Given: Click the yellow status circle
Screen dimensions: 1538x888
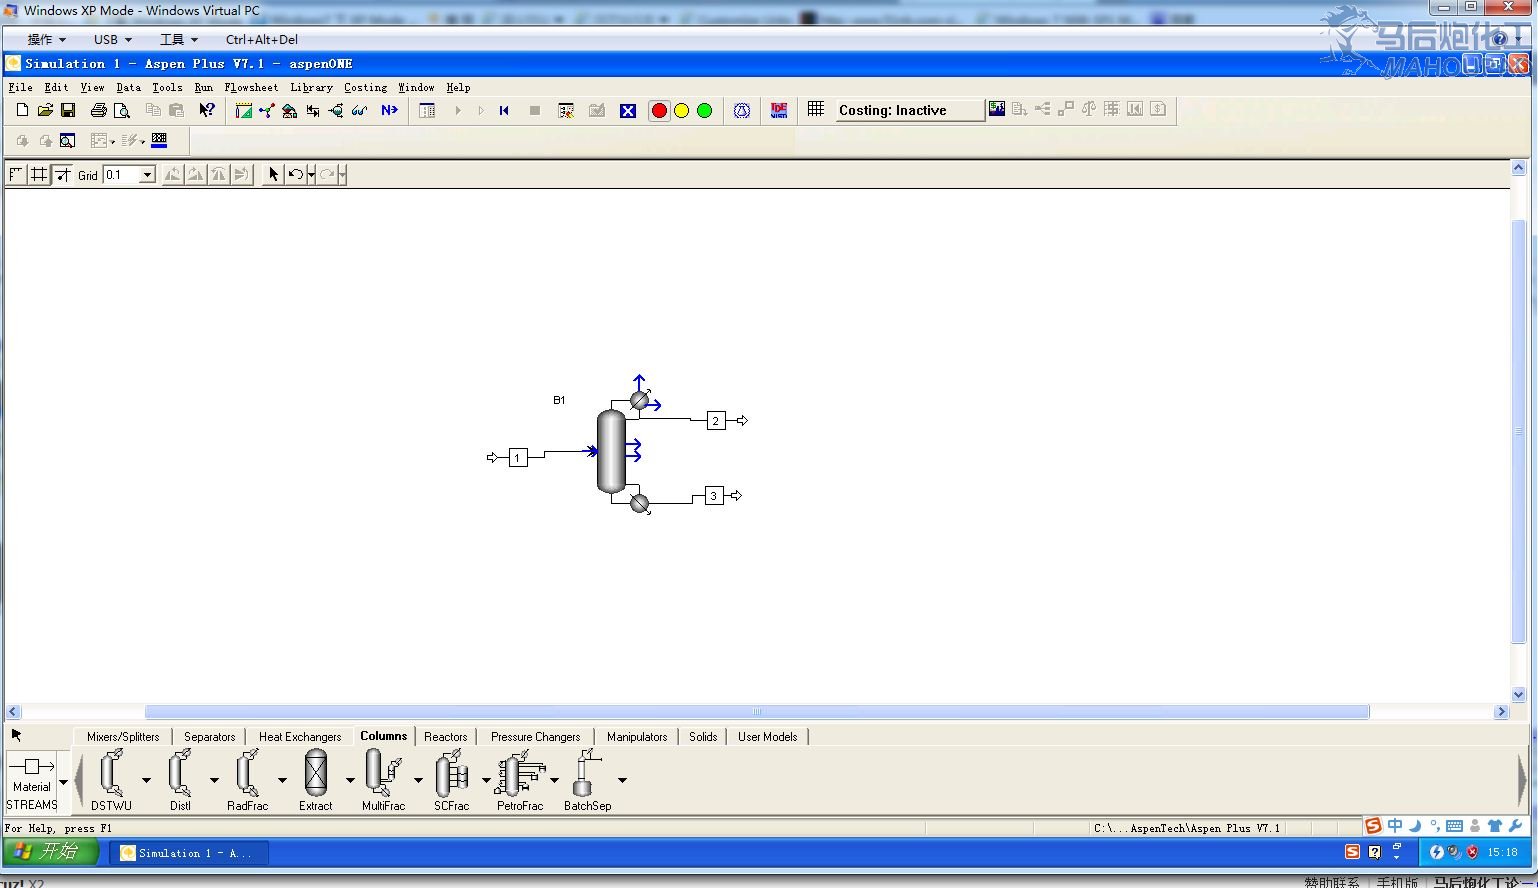Looking at the screenshot, I should (682, 110).
